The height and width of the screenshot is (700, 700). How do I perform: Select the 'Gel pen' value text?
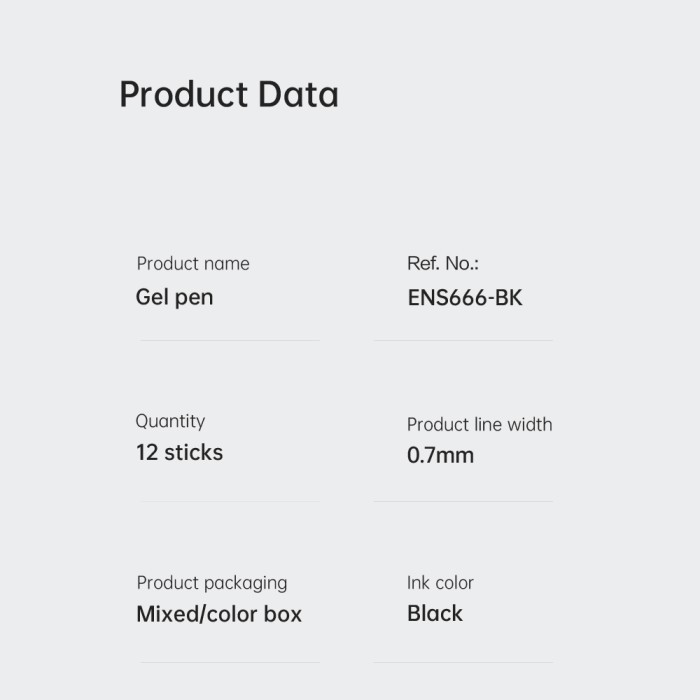(x=174, y=297)
